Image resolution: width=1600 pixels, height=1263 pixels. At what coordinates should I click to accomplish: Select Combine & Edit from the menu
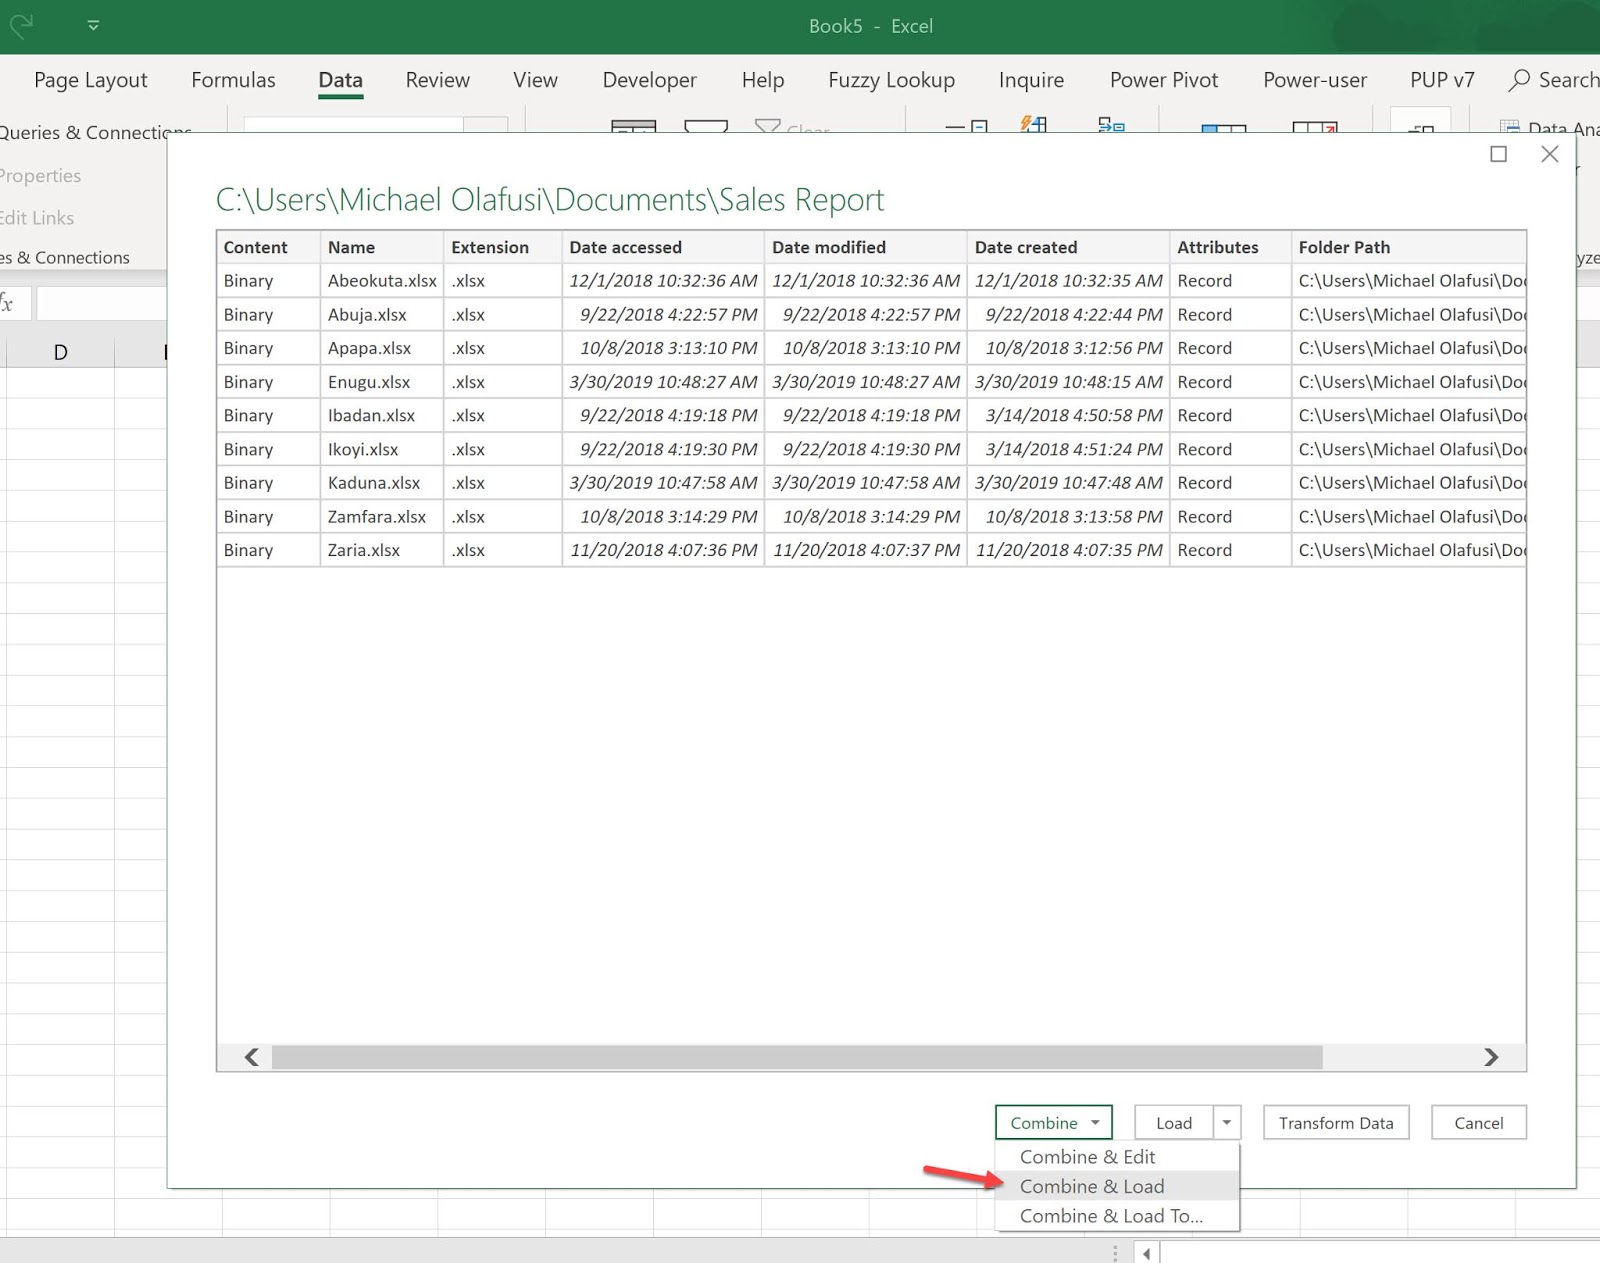(x=1087, y=1156)
